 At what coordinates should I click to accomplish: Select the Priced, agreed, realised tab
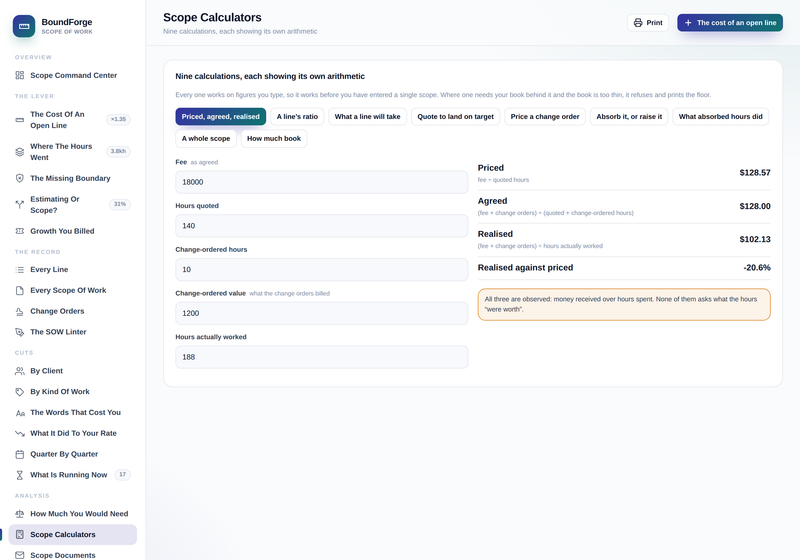[x=220, y=116]
